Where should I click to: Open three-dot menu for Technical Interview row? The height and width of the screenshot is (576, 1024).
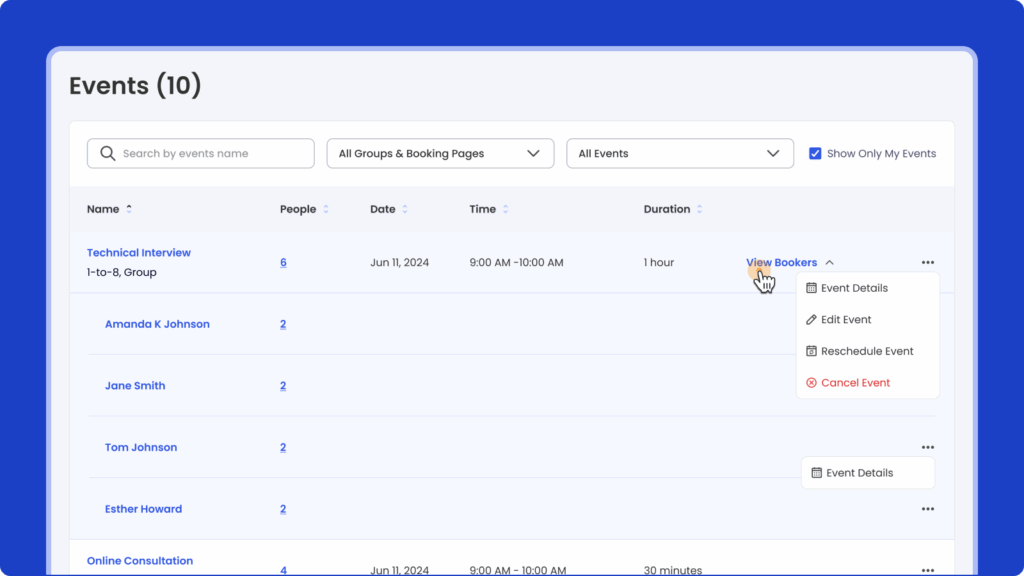click(928, 263)
